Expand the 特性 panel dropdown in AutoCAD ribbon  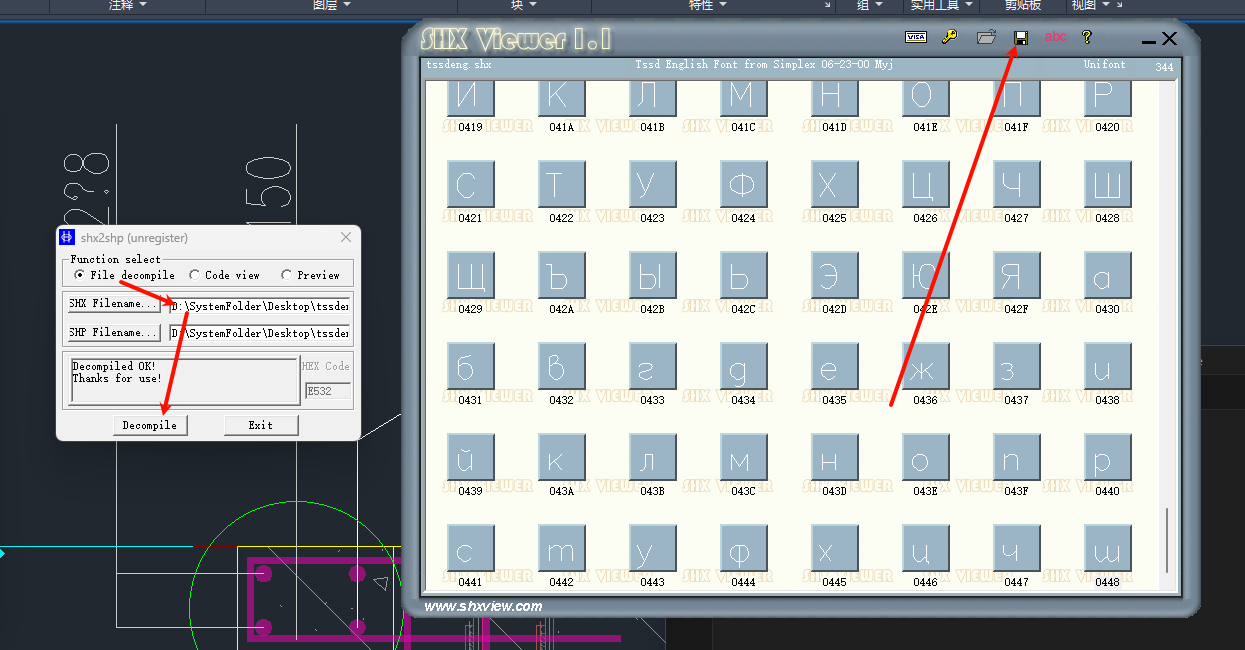point(722,5)
